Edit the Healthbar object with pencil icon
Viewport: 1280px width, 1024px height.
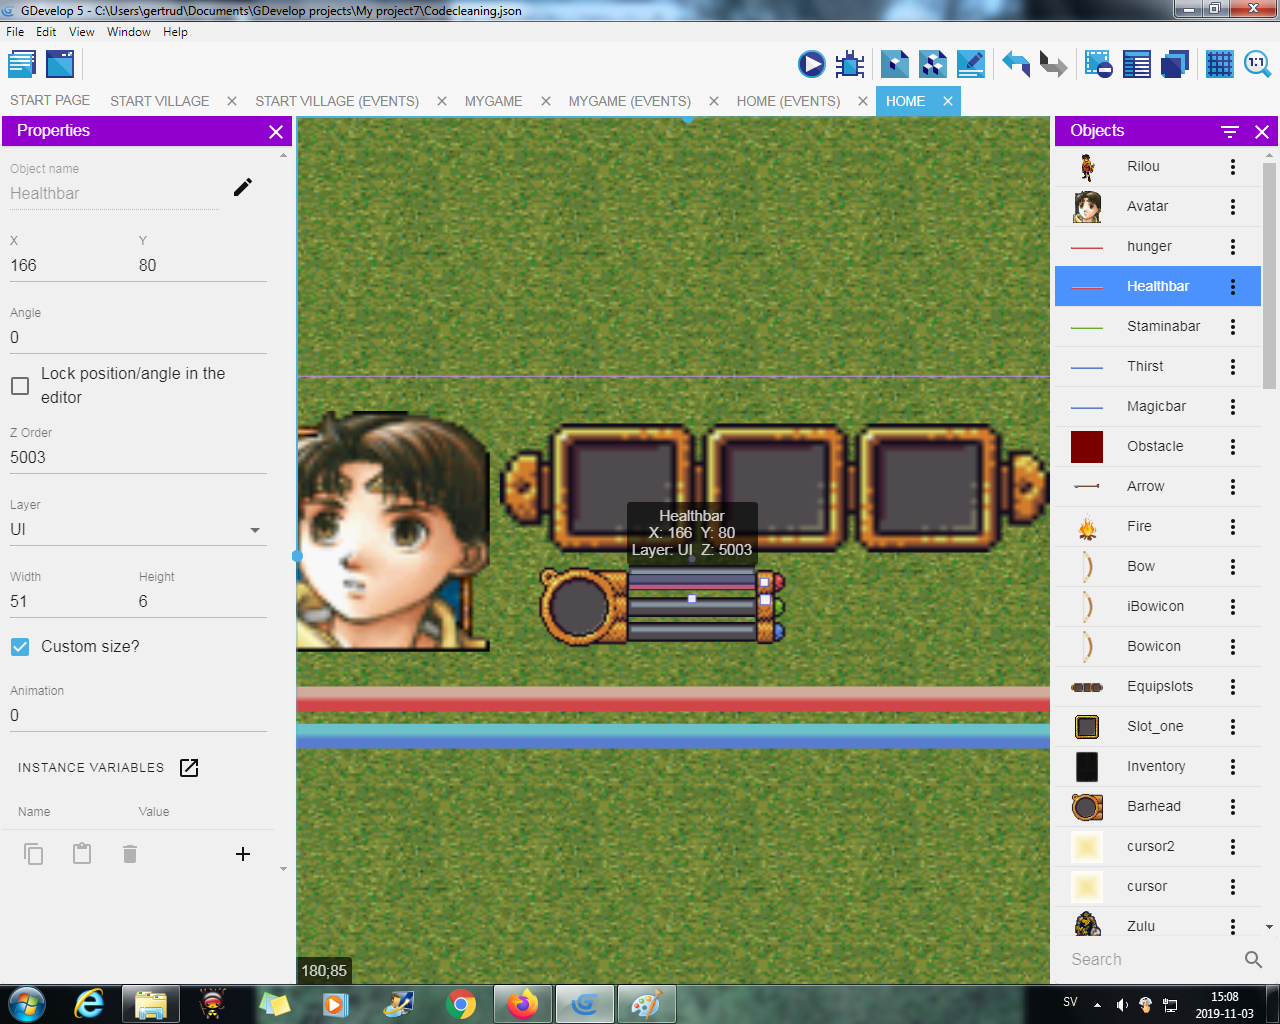[x=243, y=187]
